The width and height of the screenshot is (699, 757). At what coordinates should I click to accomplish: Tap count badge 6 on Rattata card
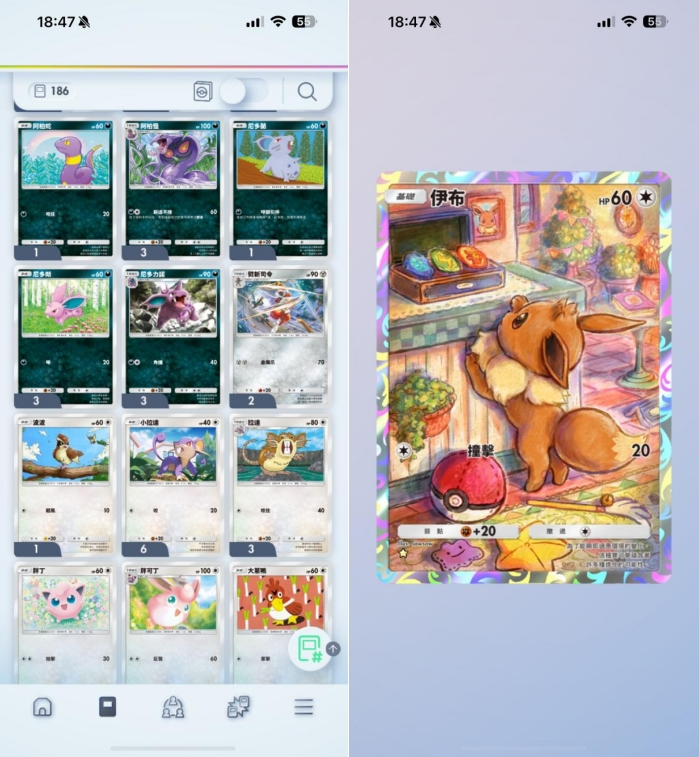pos(144,549)
